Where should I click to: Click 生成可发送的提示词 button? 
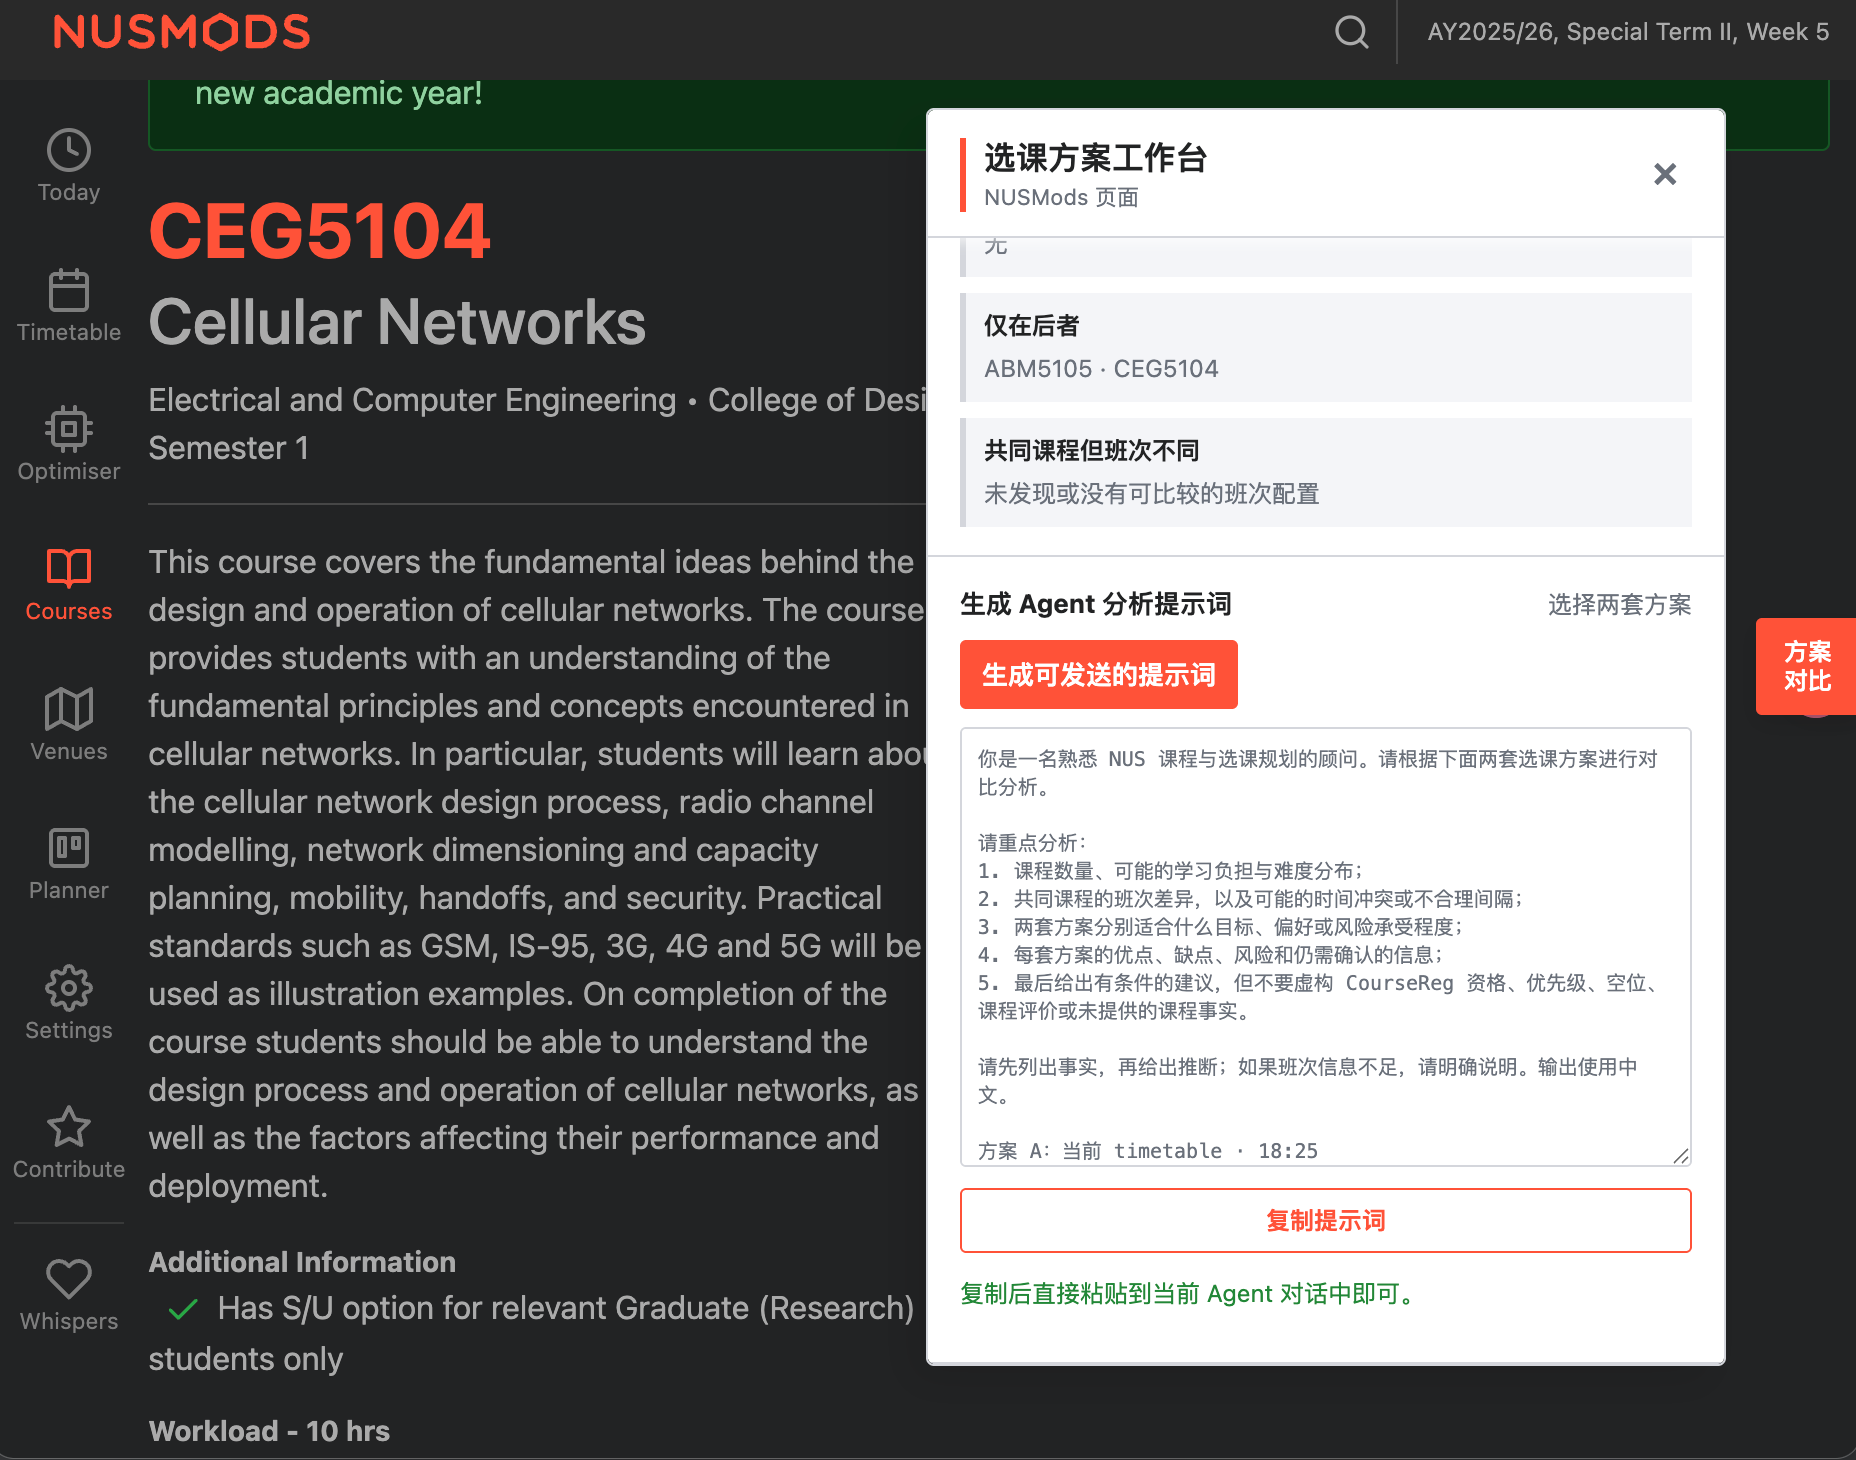click(1099, 675)
